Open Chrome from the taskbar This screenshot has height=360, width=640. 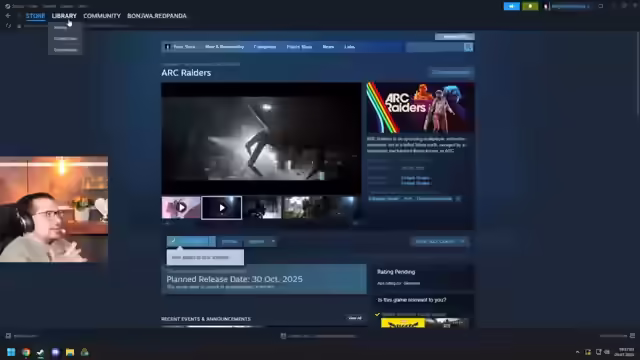(26, 352)
